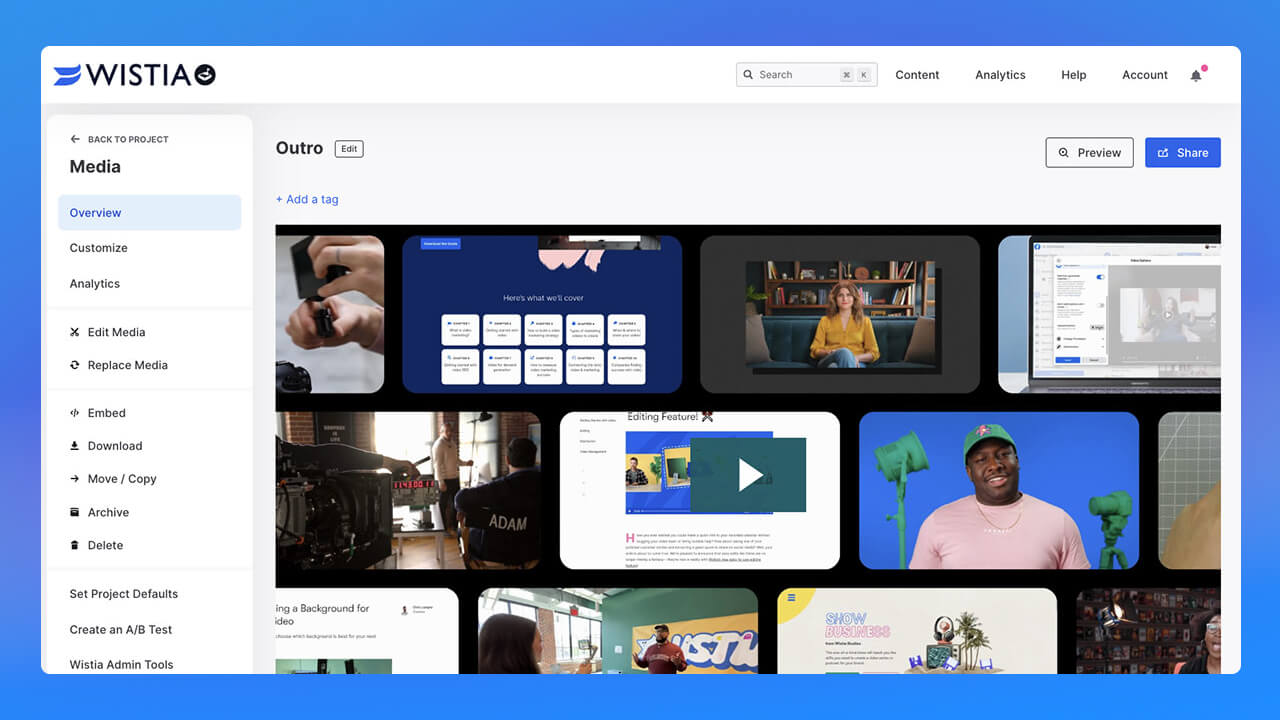Click the Share button's export icon
Viewport: 1280px width, 720px height.
click(x=1163, y=153)
